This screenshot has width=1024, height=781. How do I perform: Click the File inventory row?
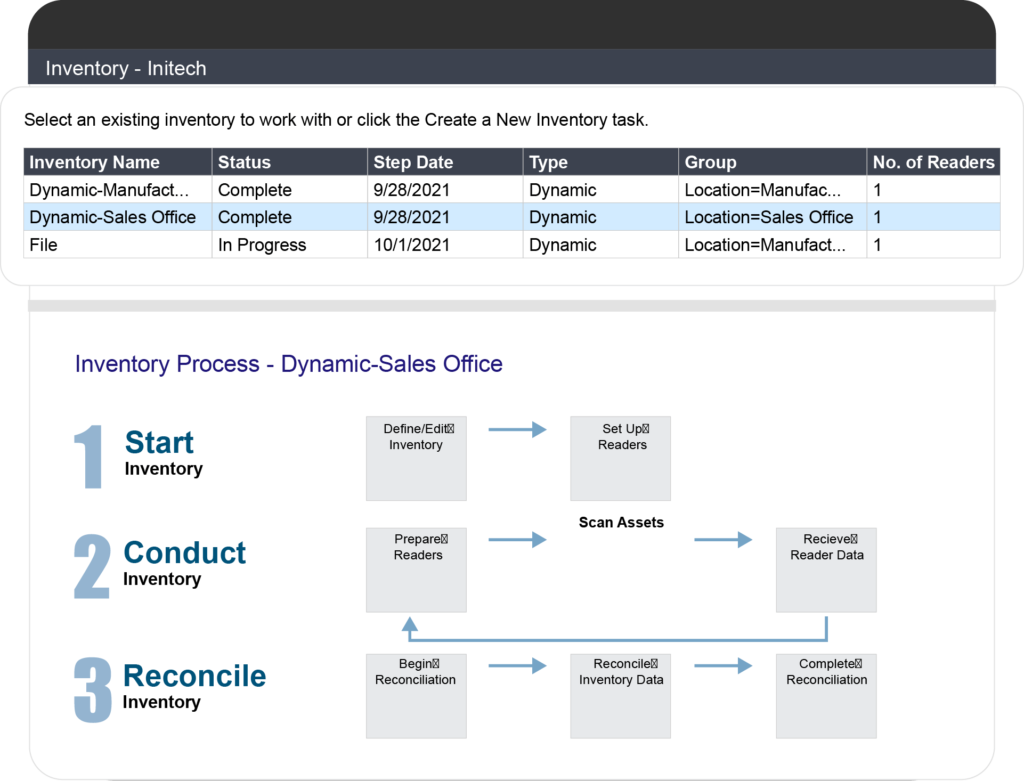[x=117, y=244]
